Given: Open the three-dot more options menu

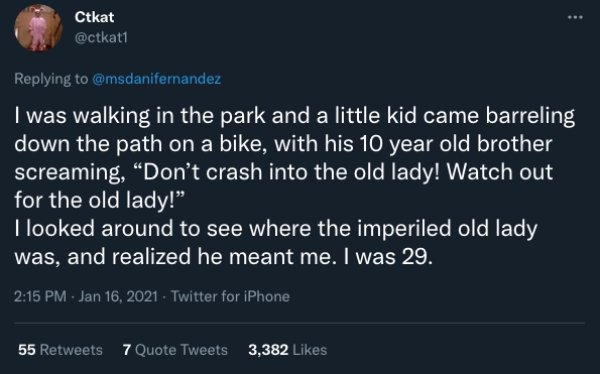Looking at the screenshot, I should coord(575,17).
